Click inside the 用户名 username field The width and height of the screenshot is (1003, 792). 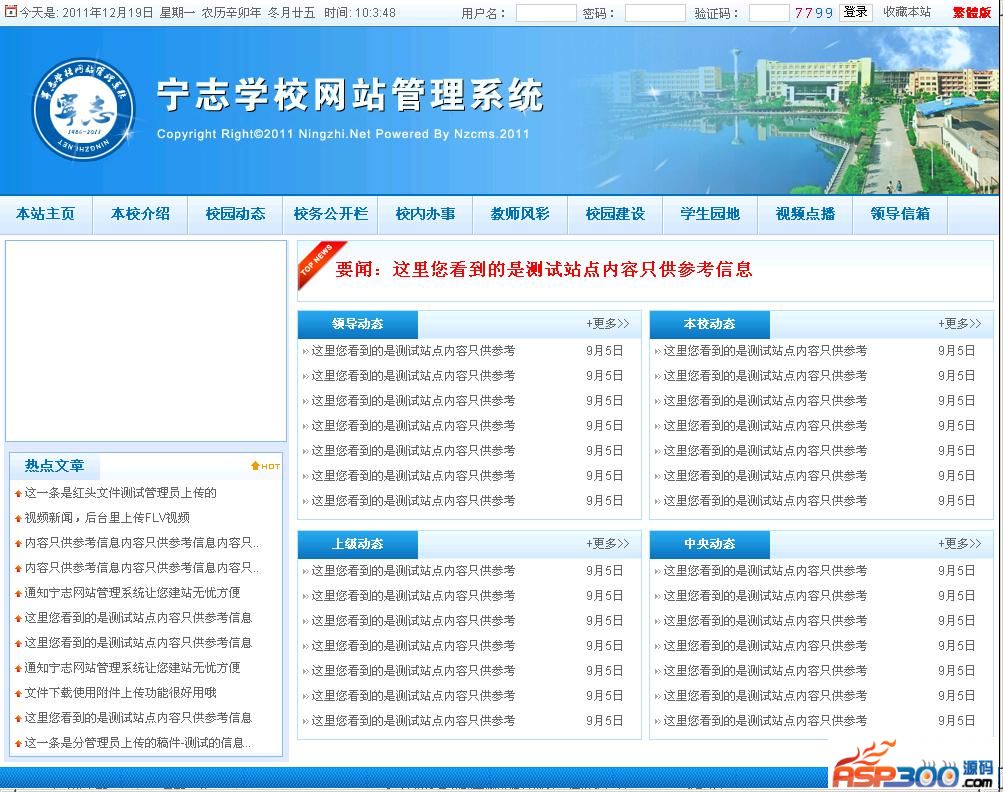(x=546, y=13)
